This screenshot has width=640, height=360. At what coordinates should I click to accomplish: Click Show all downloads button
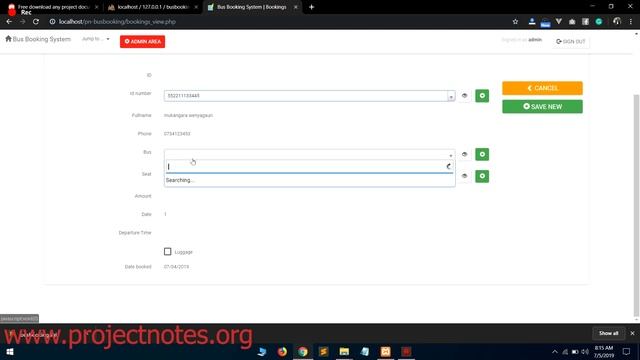(608, 333)
